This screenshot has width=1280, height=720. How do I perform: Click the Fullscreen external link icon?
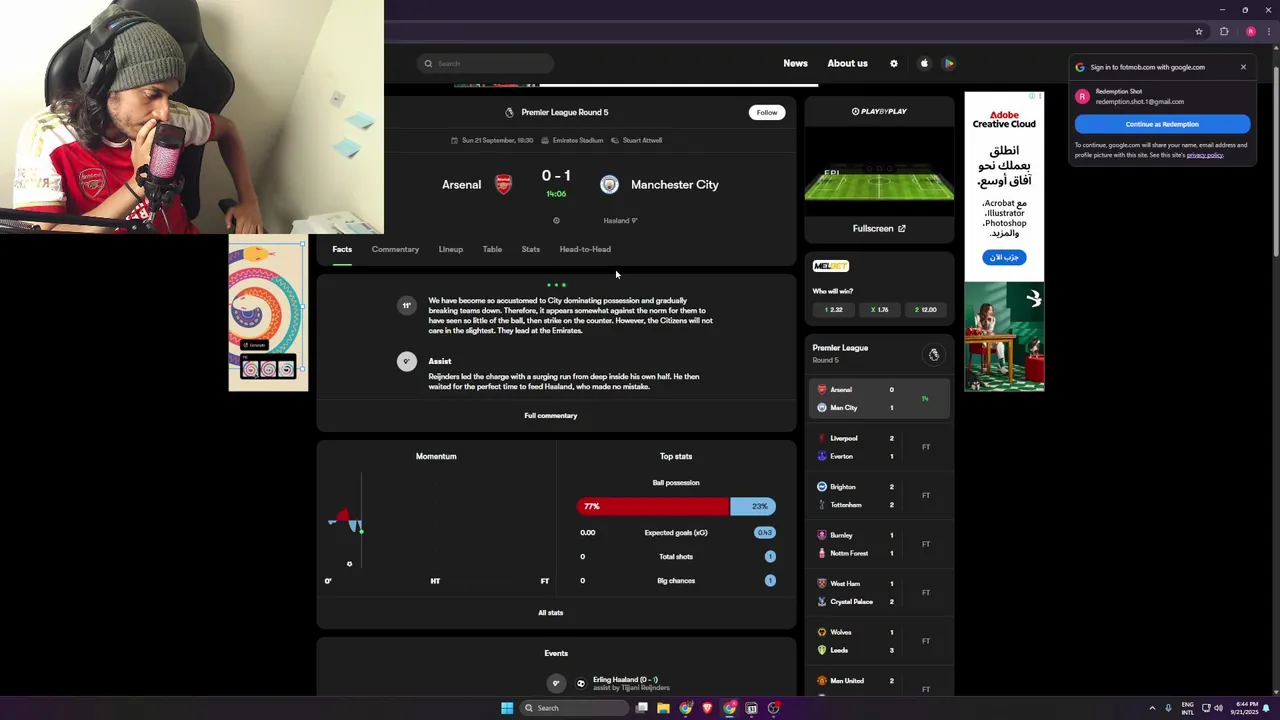tap(902, 229)
